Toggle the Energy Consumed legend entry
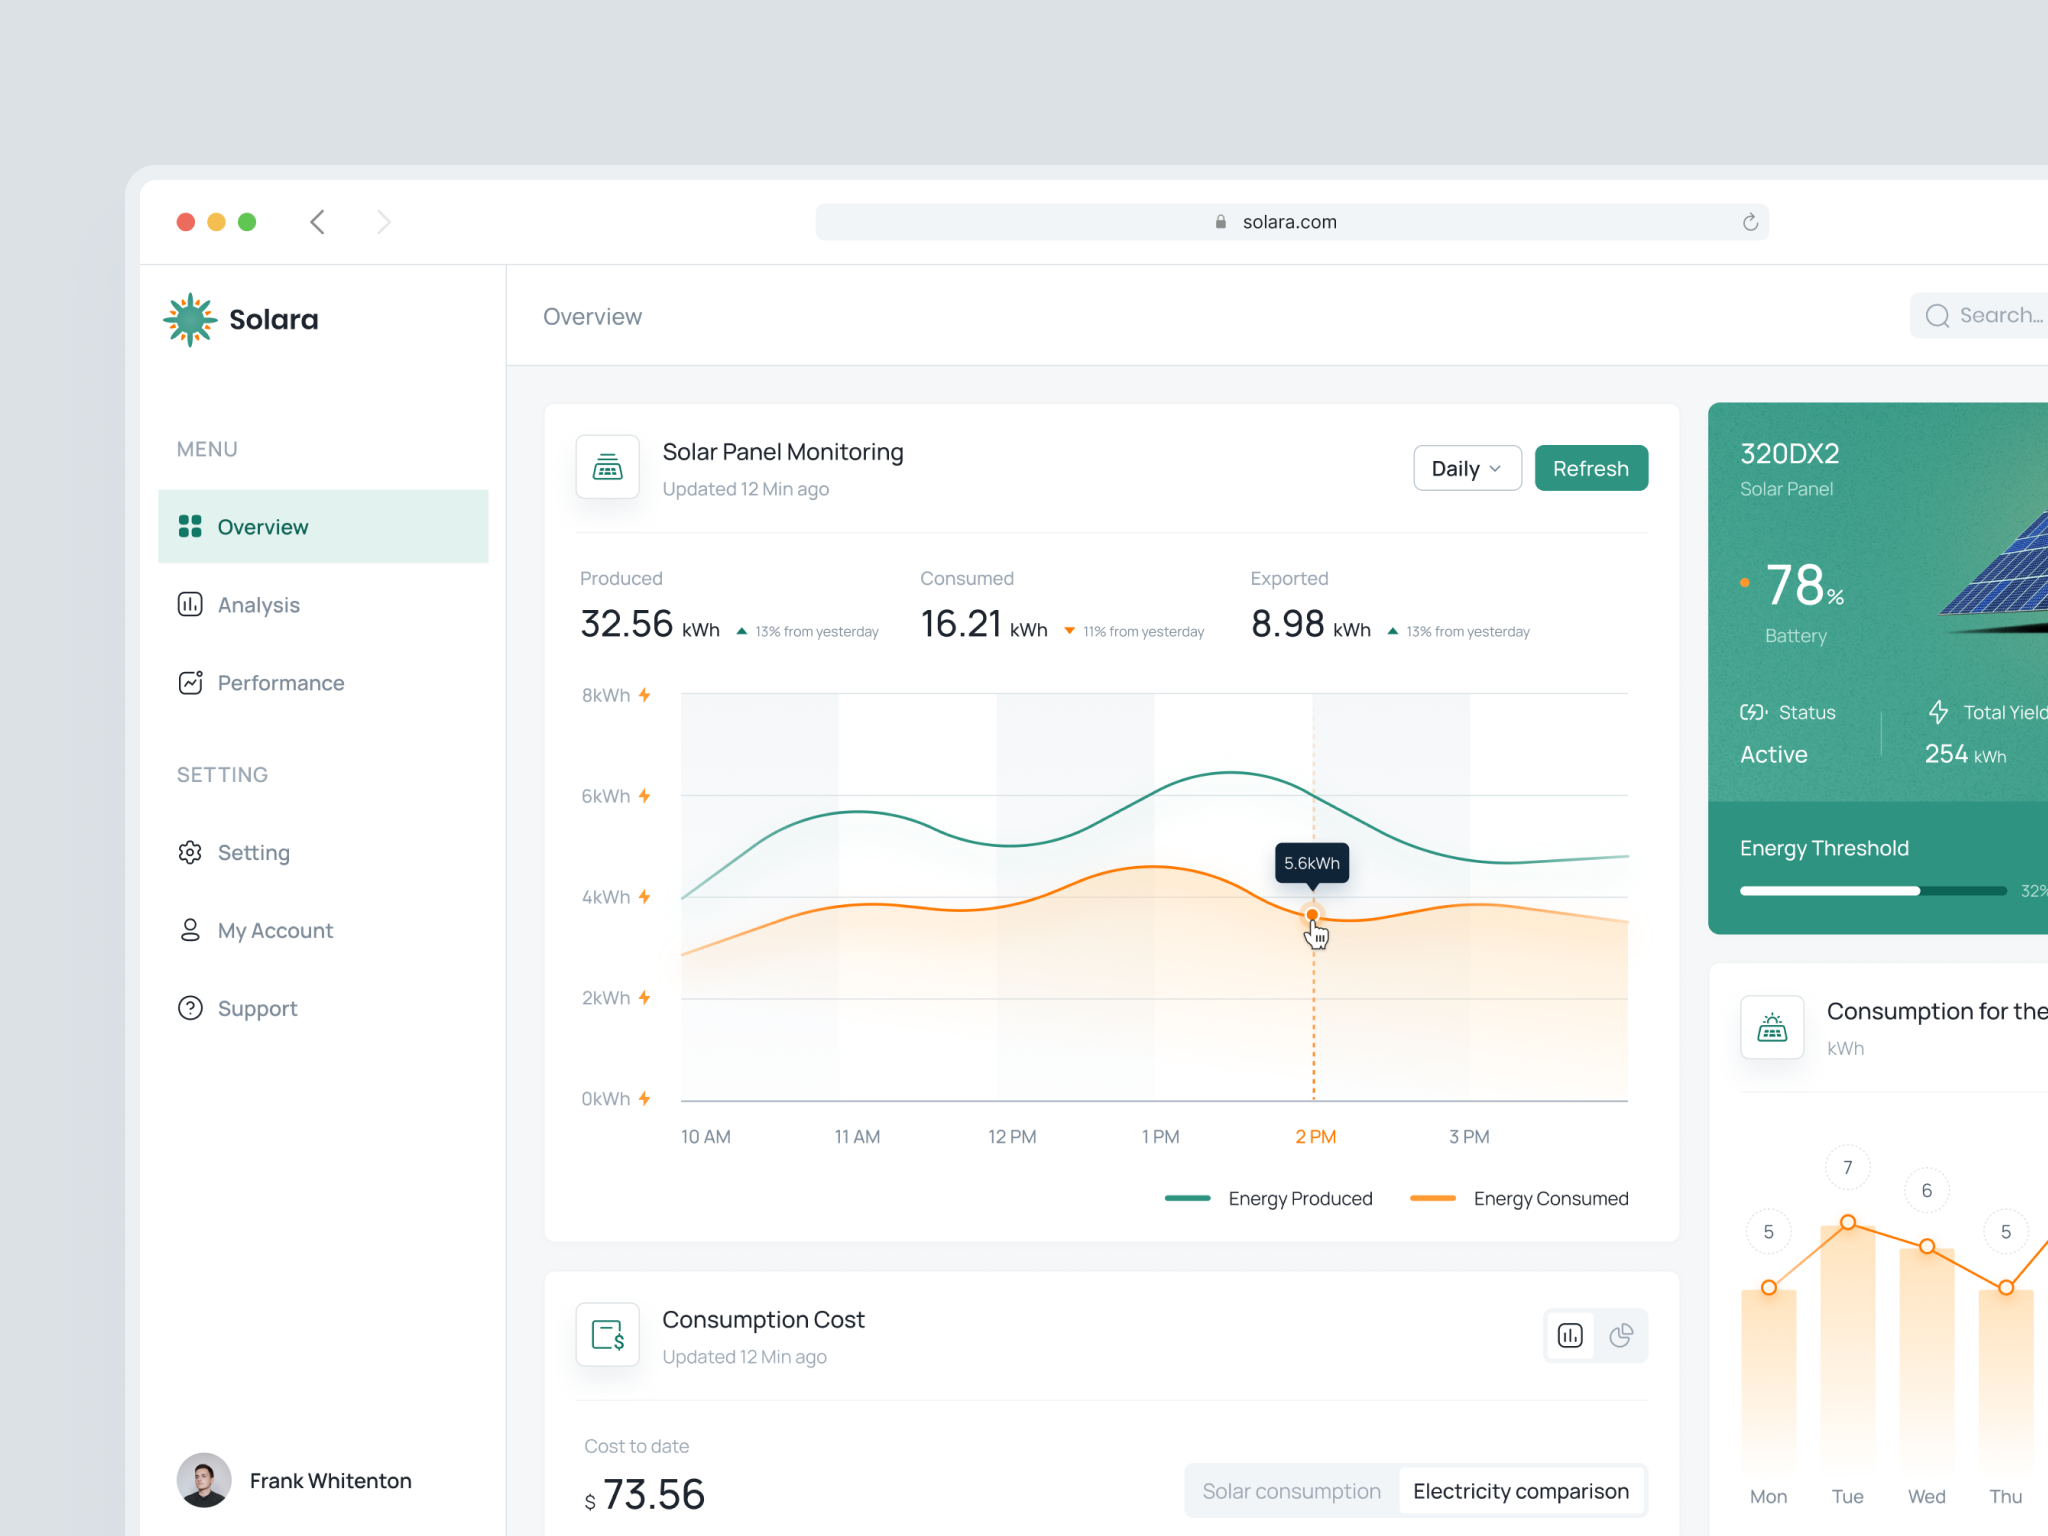 pyautogui.click(x=1519, y=1198)
